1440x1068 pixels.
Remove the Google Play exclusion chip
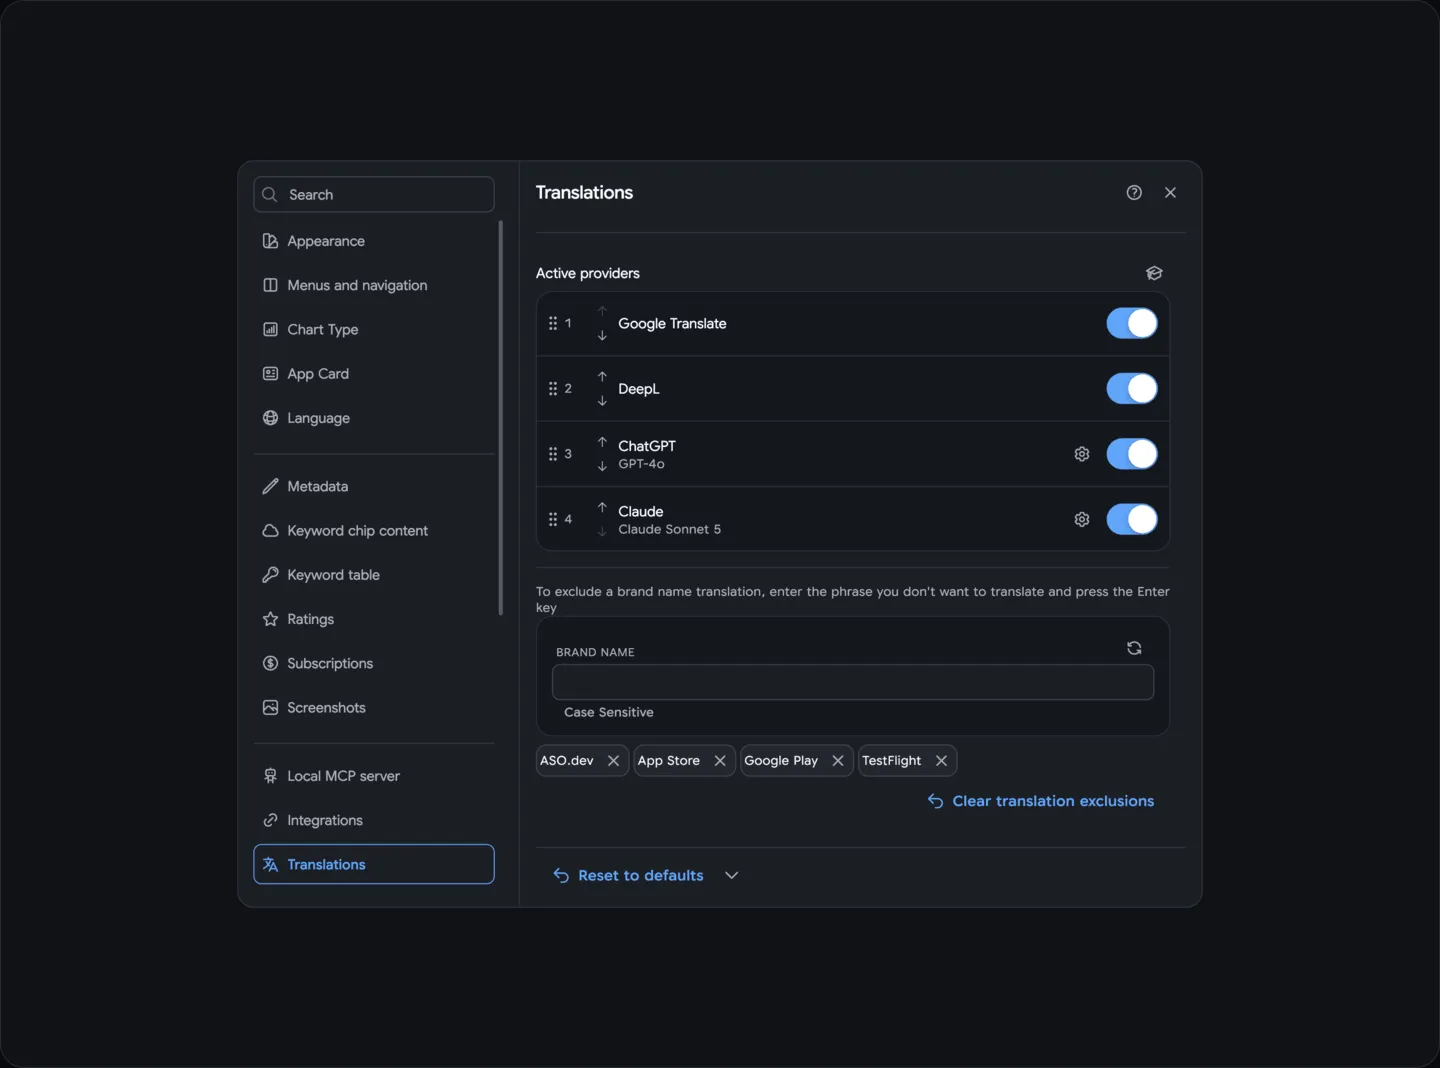click(838, 761)
